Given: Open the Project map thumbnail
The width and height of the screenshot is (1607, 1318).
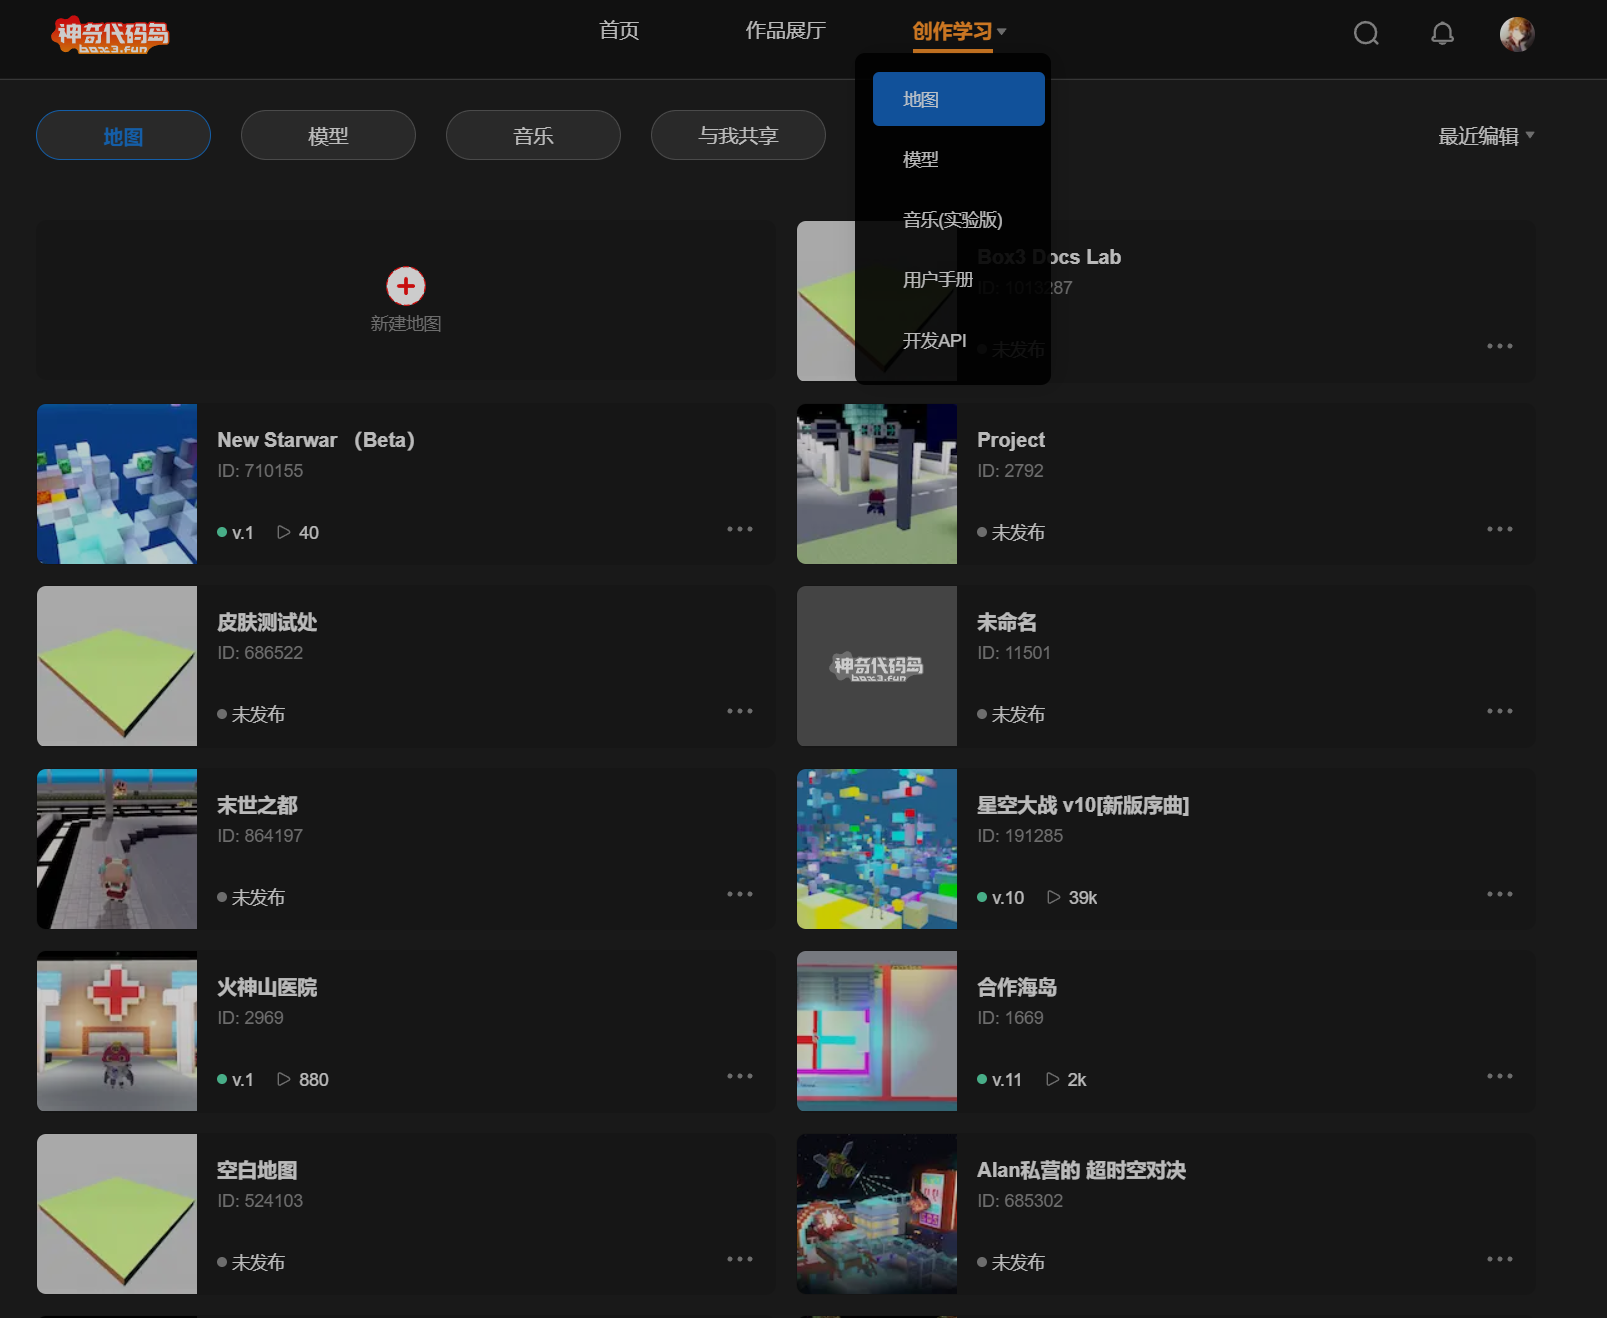Looking at the screenshot, I should pyautogui.click(x=877, y=484).
